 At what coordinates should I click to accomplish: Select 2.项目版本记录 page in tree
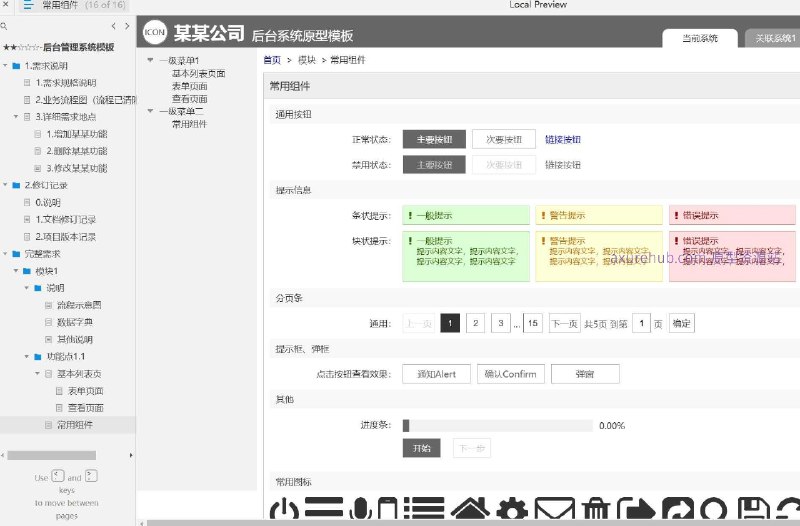click(66, 237)
